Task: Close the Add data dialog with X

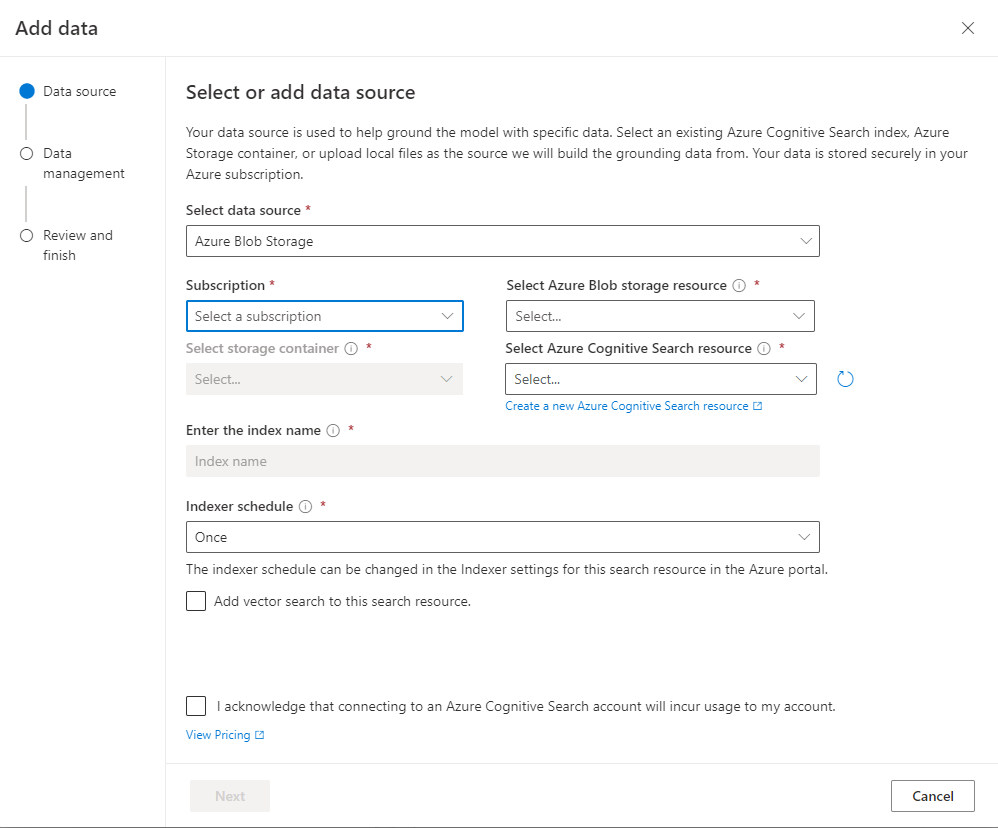Action: point(967,28)
